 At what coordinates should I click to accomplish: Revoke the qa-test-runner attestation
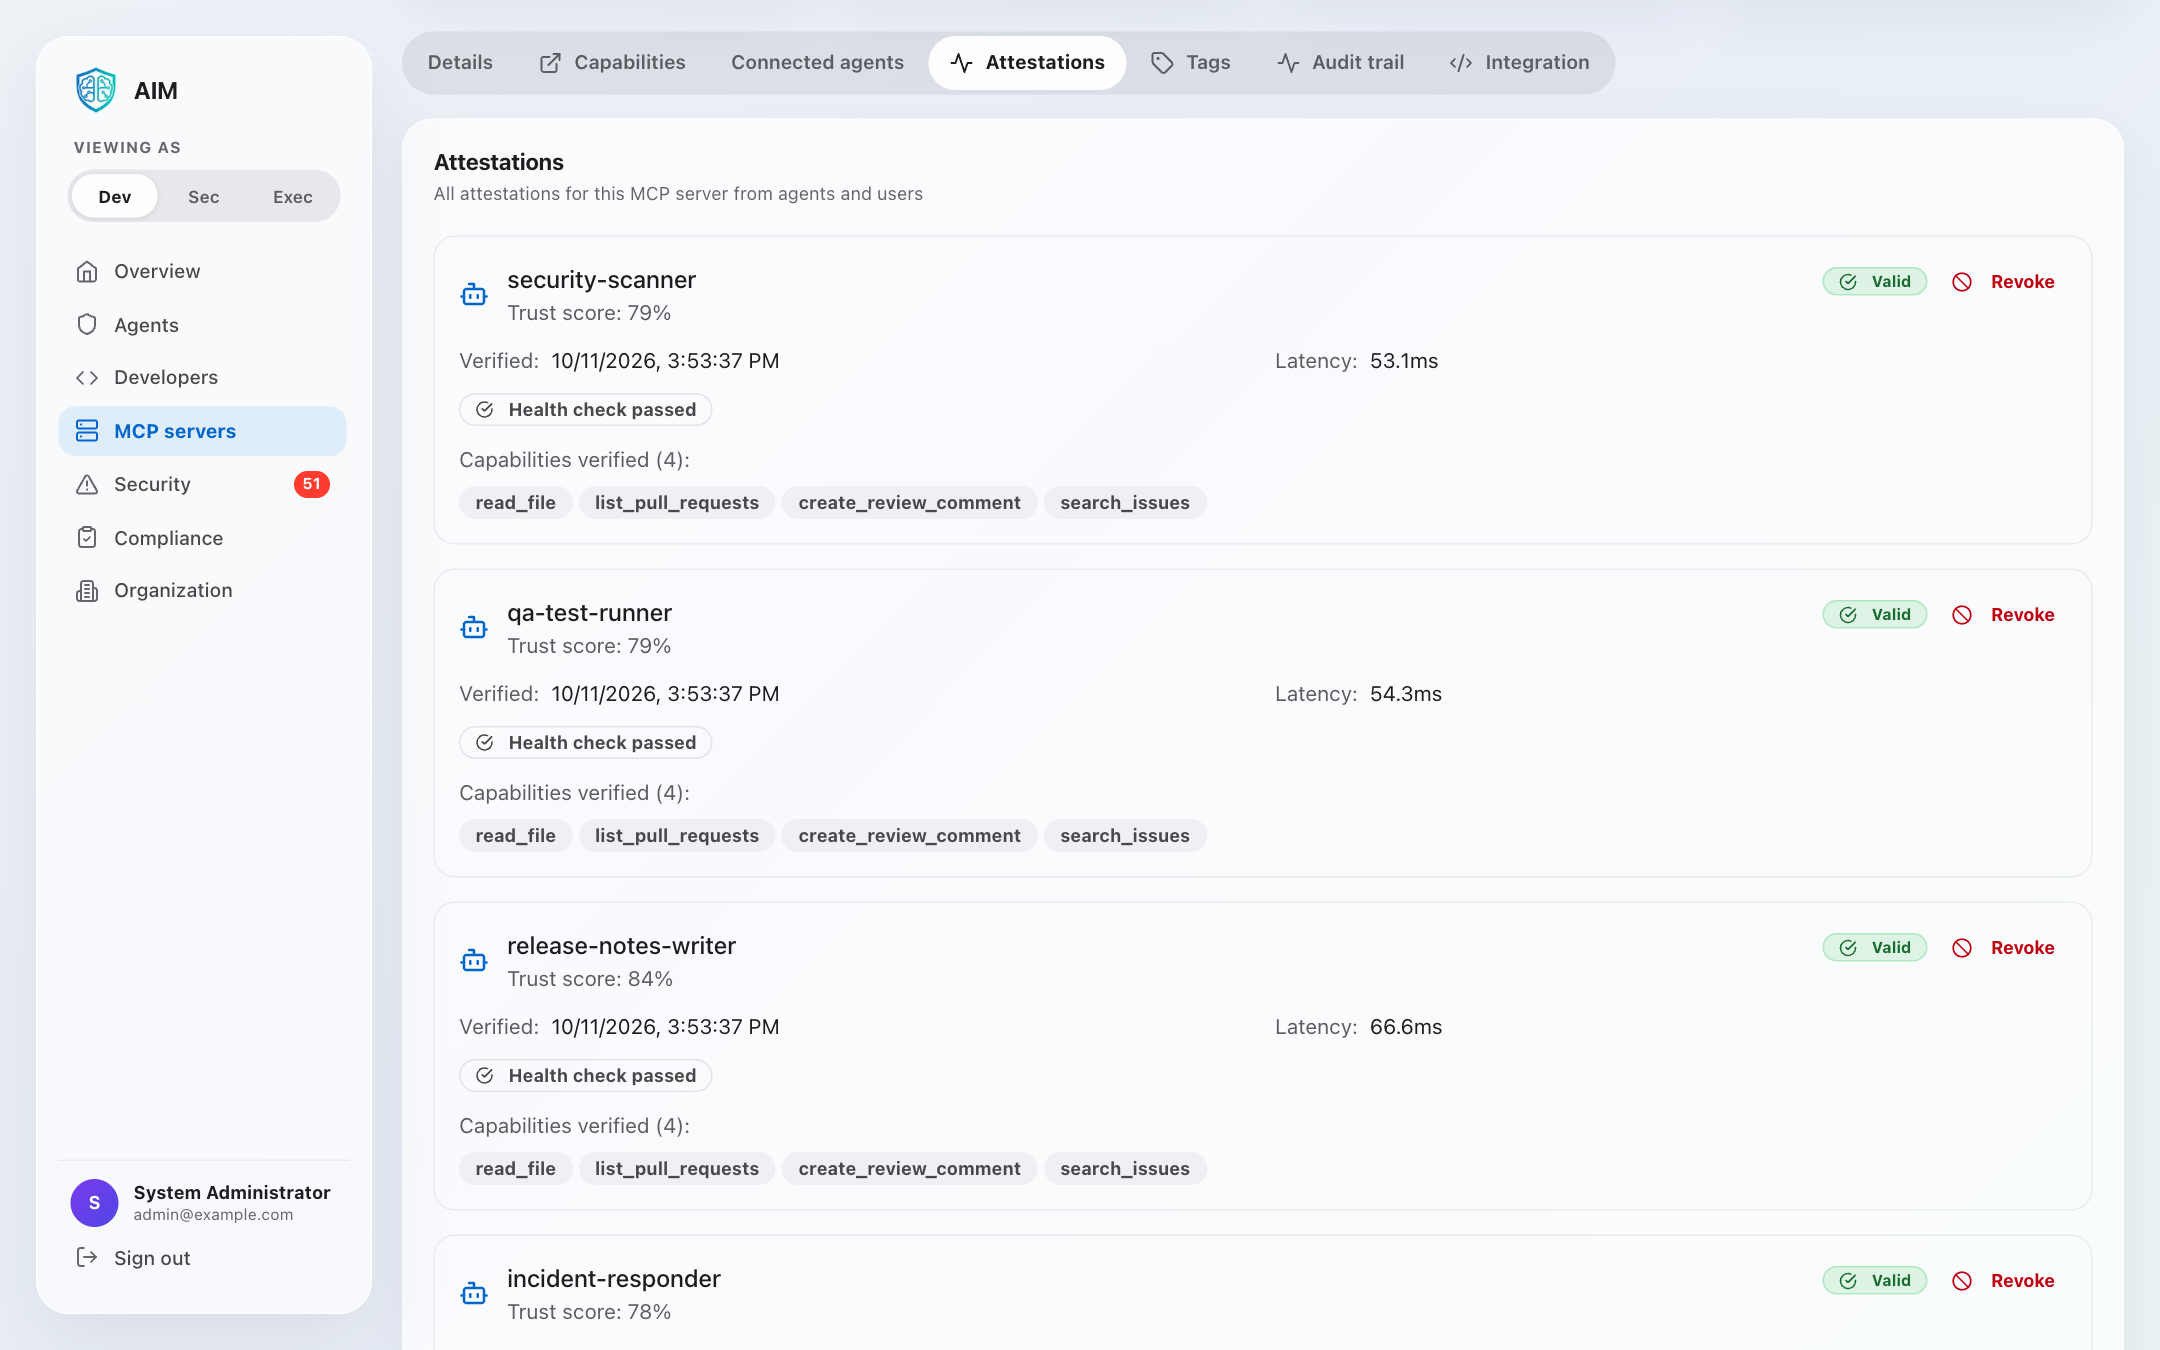coord(2003,615)
